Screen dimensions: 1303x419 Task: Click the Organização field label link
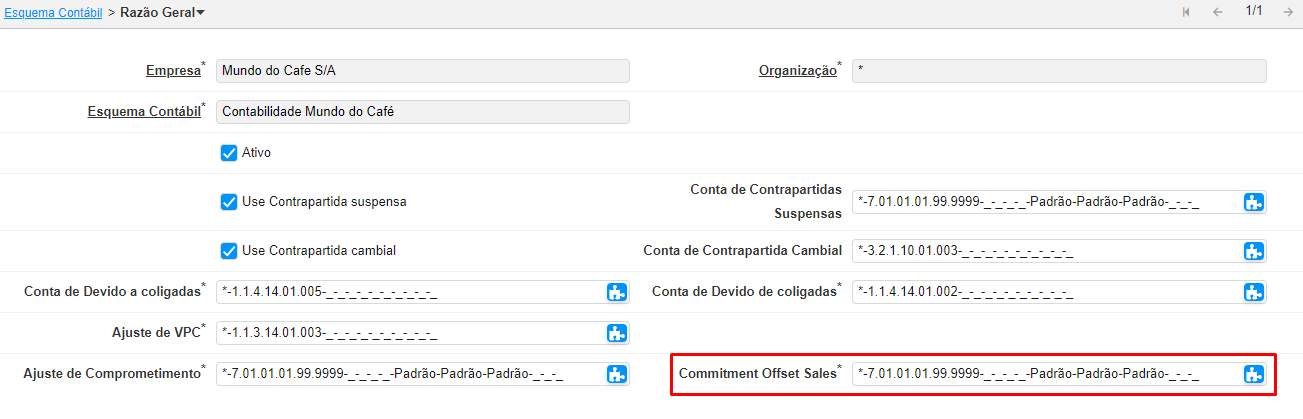tap(796, 71)
